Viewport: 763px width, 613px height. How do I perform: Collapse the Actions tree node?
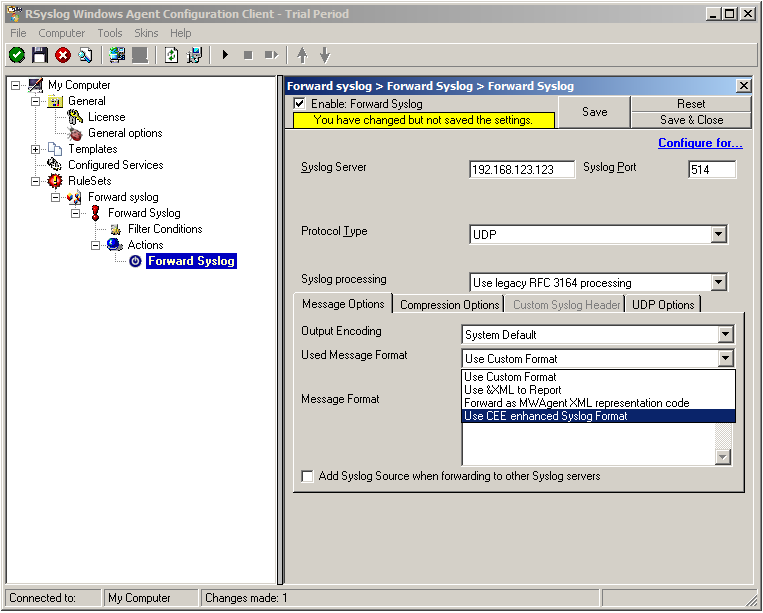(95, 245)
